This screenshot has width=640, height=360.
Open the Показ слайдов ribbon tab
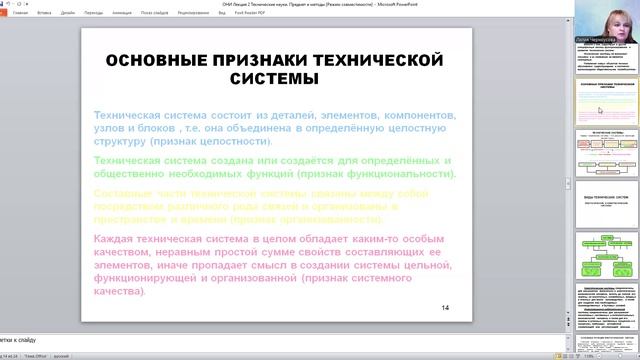tap(154, 13)
